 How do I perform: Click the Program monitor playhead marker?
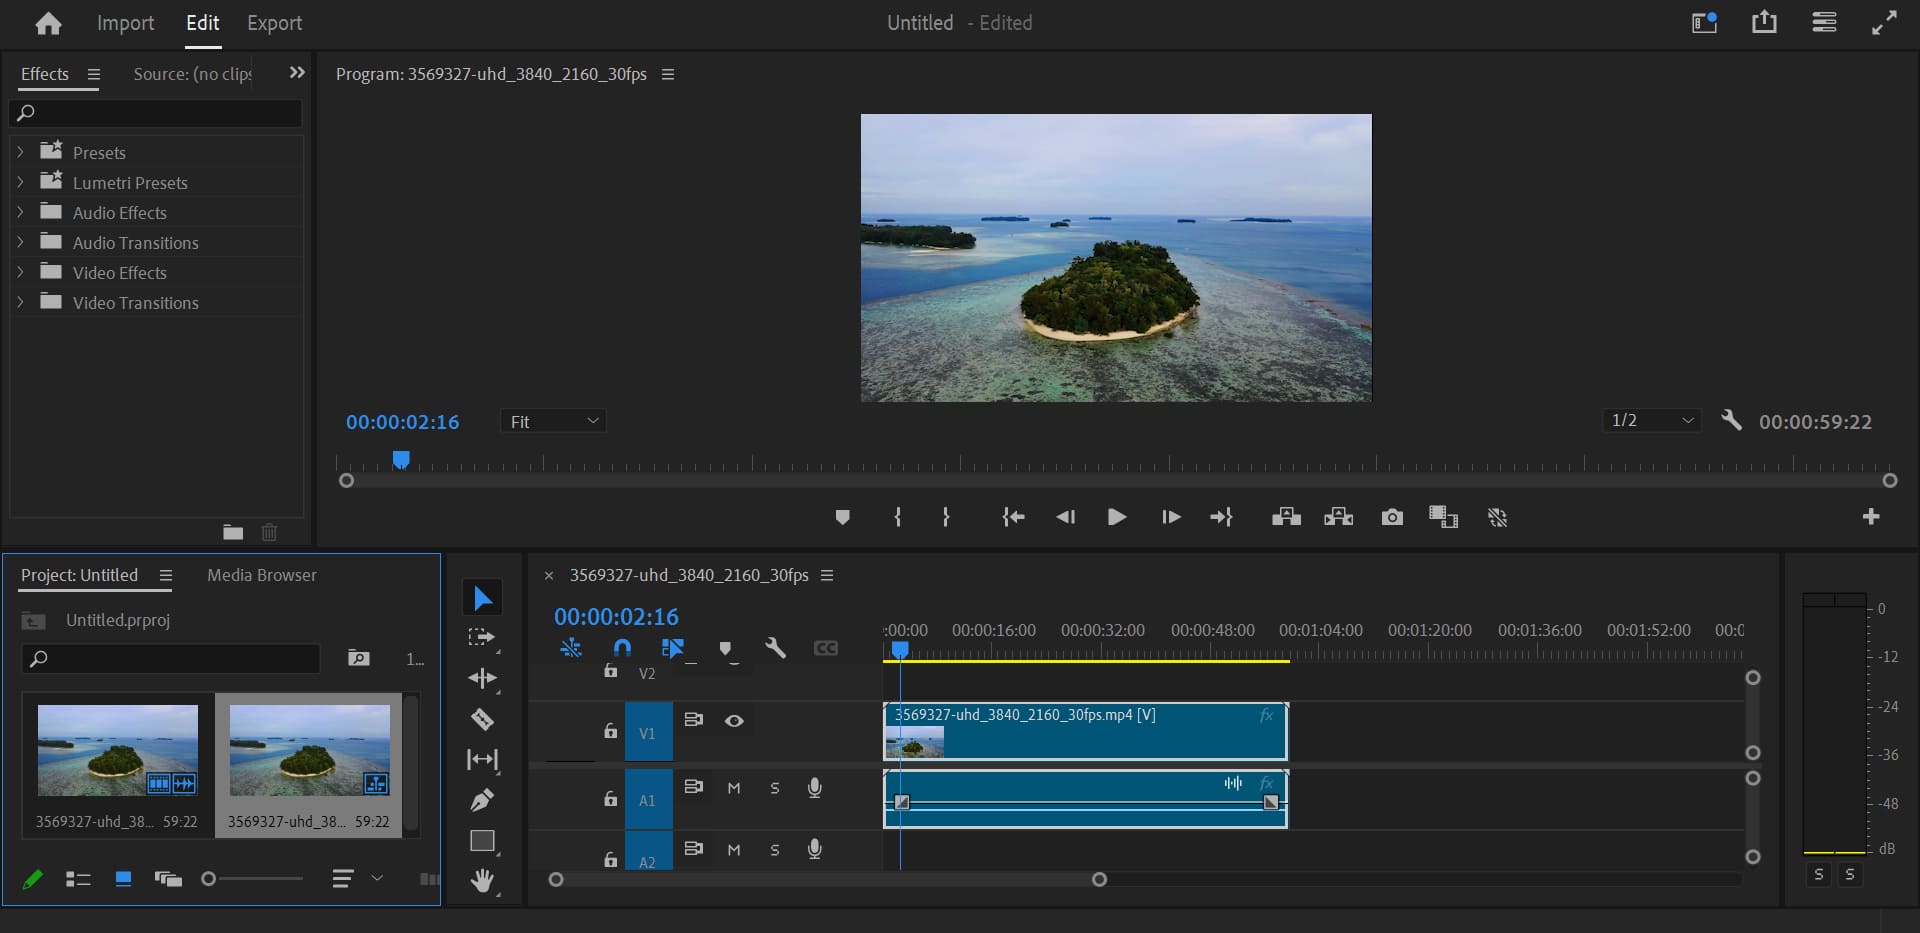pos(401,459)
